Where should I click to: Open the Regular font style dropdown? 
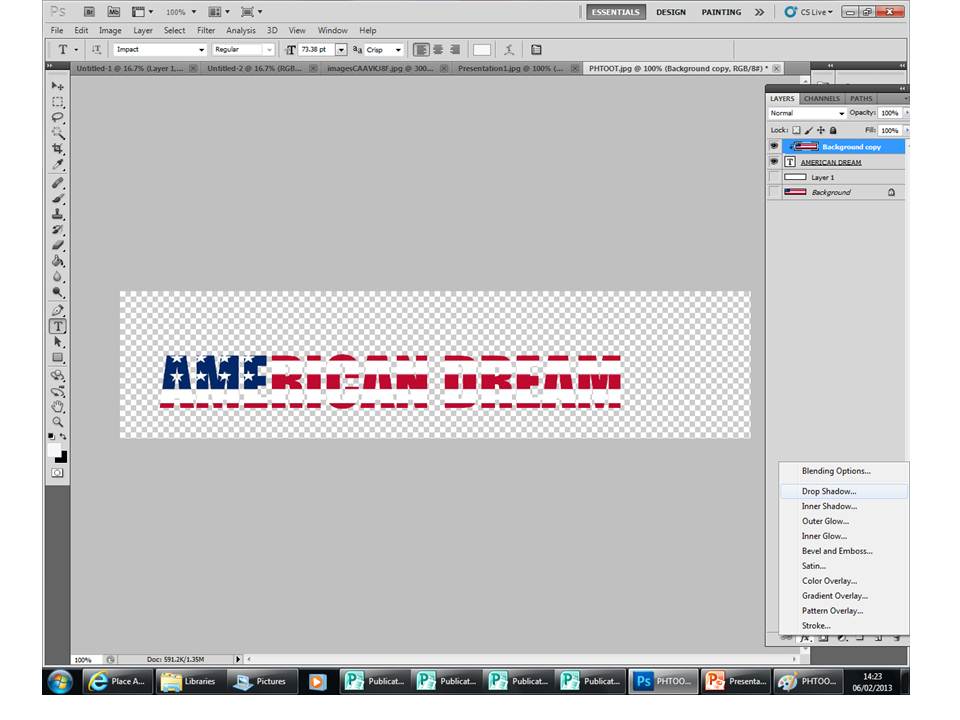[x=269, y=50]
